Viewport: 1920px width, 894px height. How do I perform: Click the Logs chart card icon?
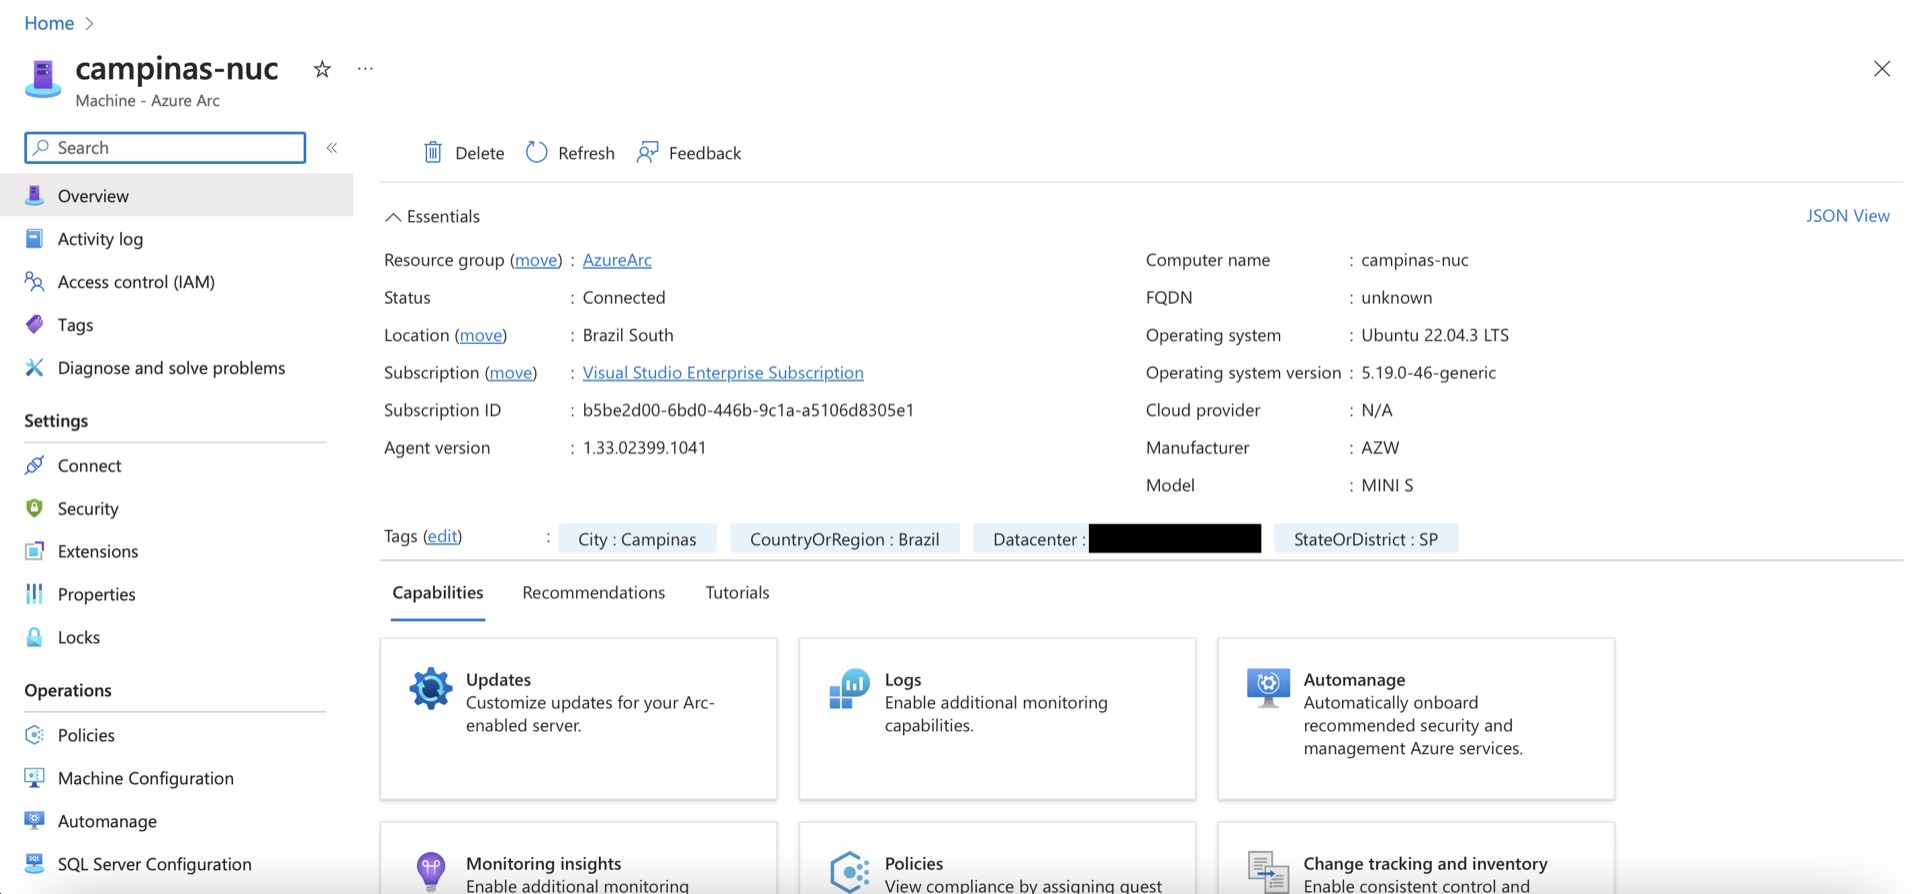click(x=849, y=689)
